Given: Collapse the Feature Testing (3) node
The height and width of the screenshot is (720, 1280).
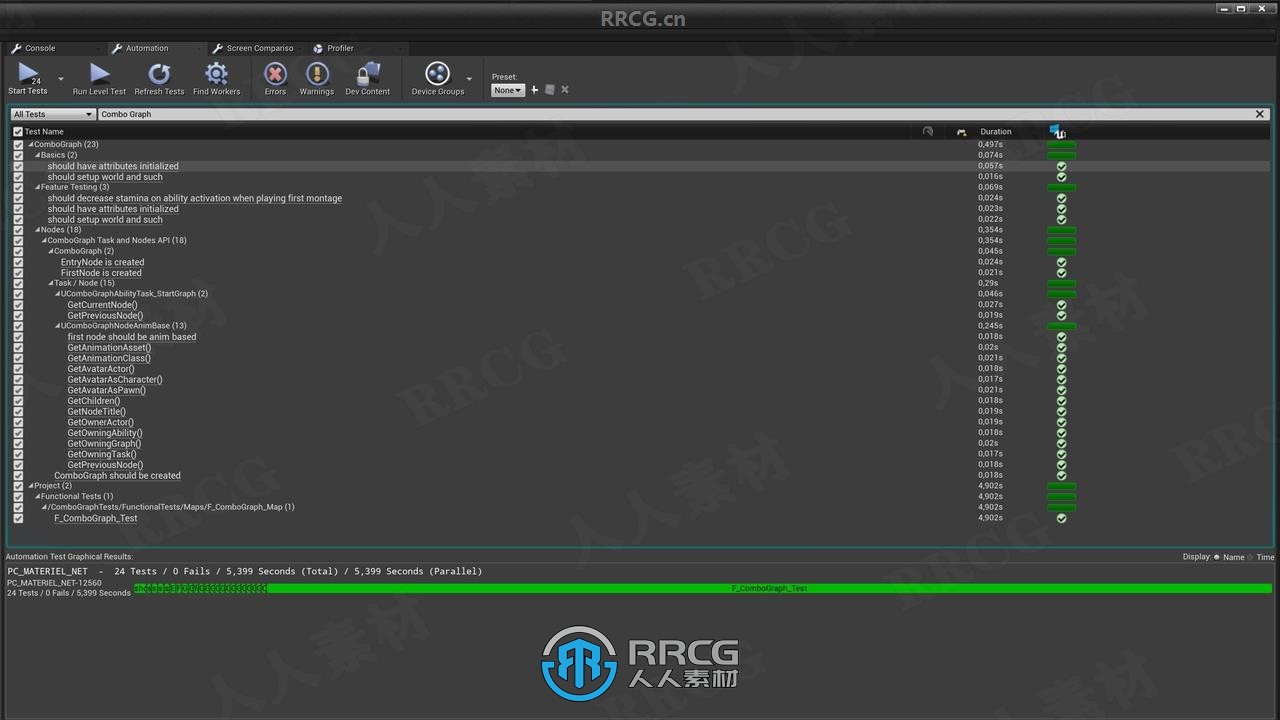Looking at the screenshot, I should (38, 187).
